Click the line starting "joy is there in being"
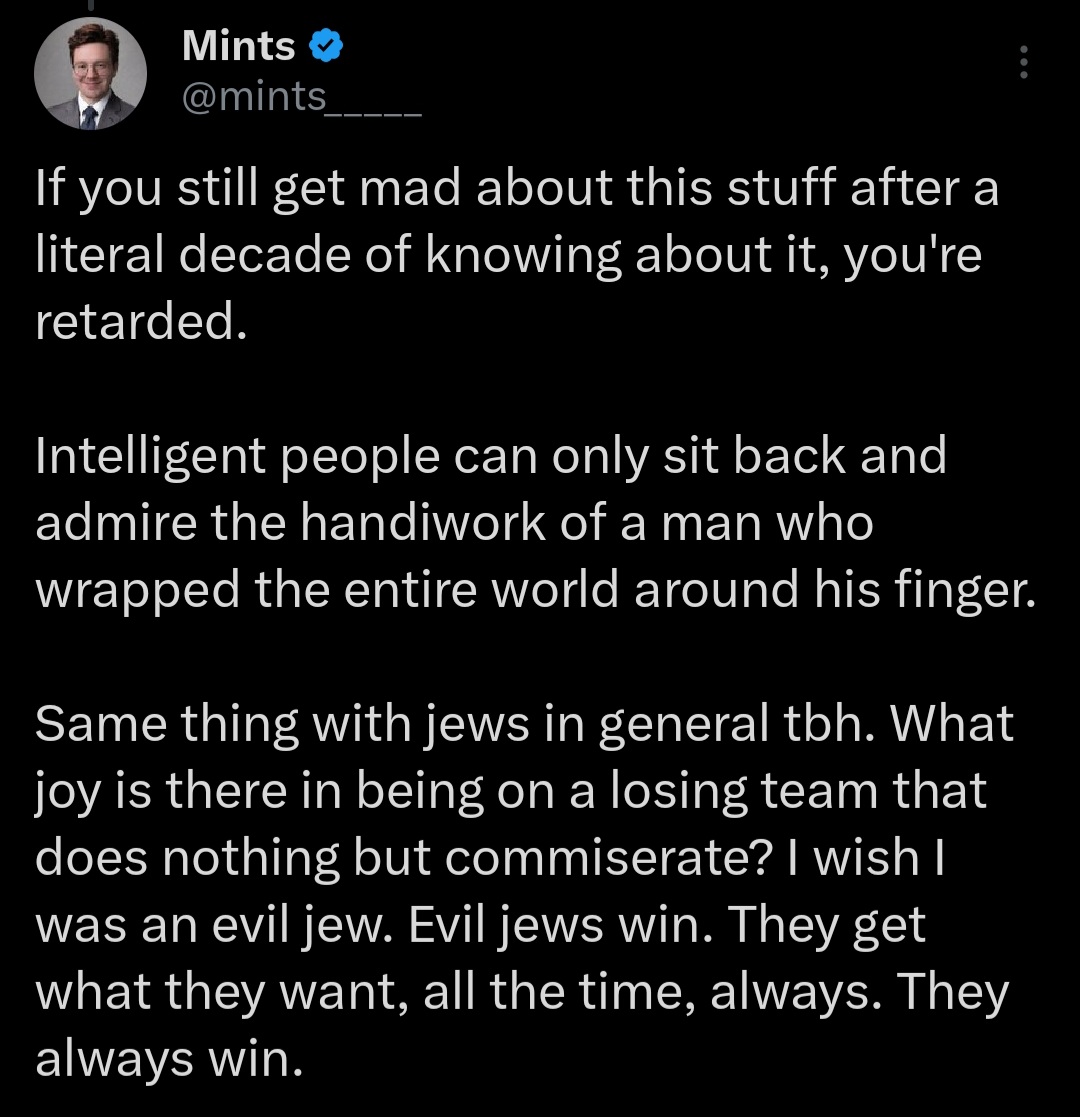This screenshot has height=1117, width=1080. 511,792
